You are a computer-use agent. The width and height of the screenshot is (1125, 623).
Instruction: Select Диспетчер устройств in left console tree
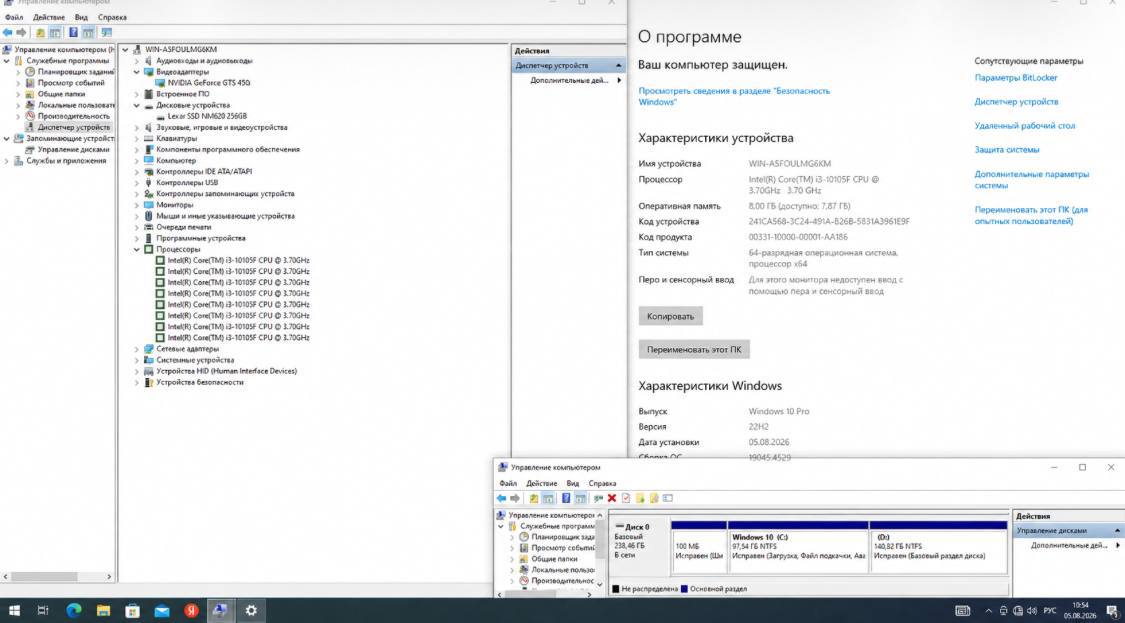click(x=74, y=127)
